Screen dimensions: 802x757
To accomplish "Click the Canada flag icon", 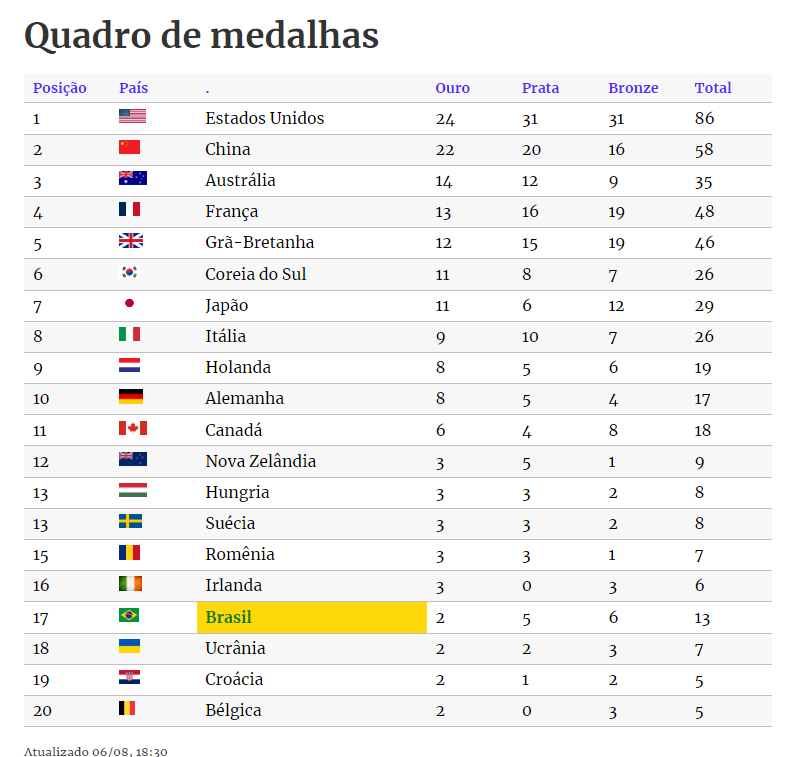I will [x=132, y=428].
